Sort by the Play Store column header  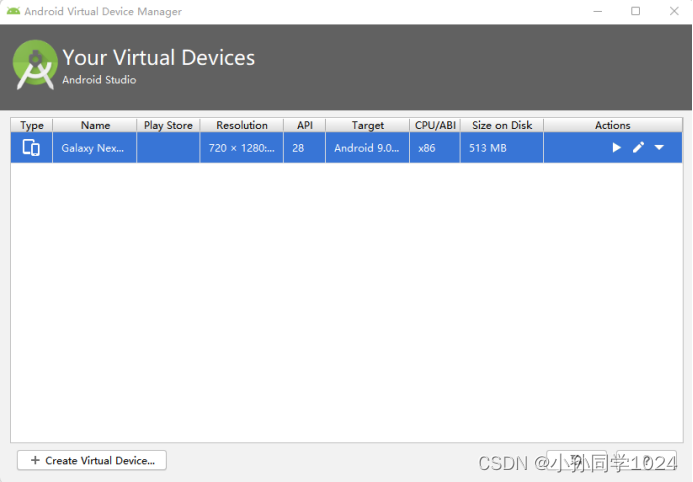click(x=168, y=125)
